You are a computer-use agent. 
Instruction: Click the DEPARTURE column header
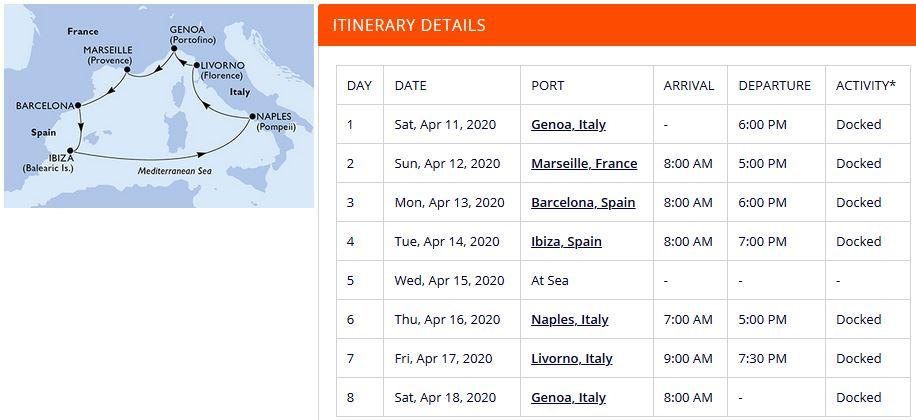774,86
